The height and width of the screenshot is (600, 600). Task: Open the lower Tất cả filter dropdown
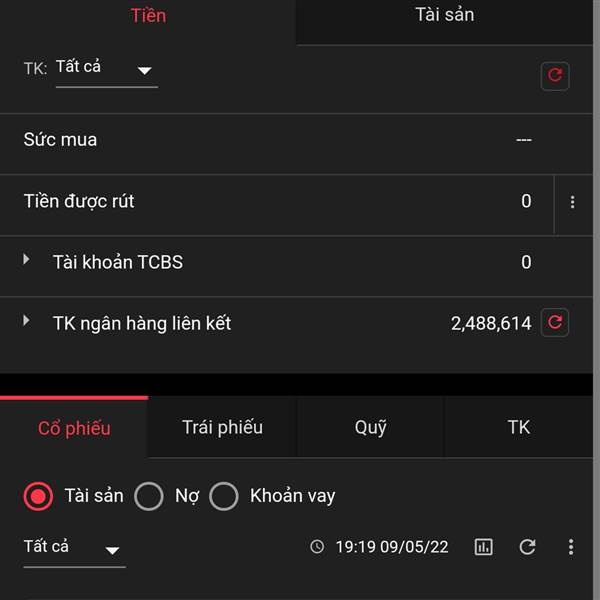point(74,549)
